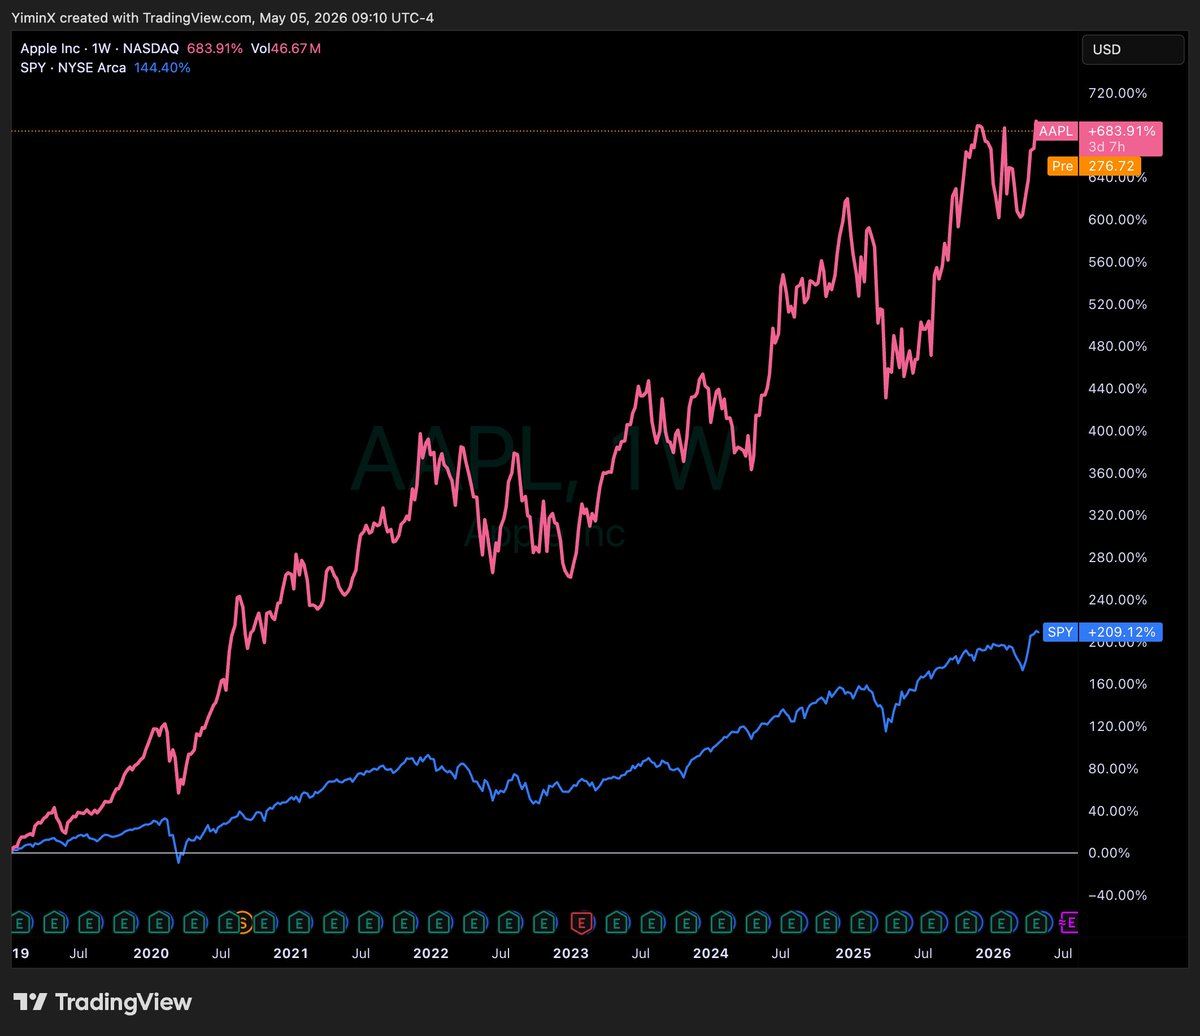
Task: Click the 400.00% axis label
Action: coord(1118,431)
